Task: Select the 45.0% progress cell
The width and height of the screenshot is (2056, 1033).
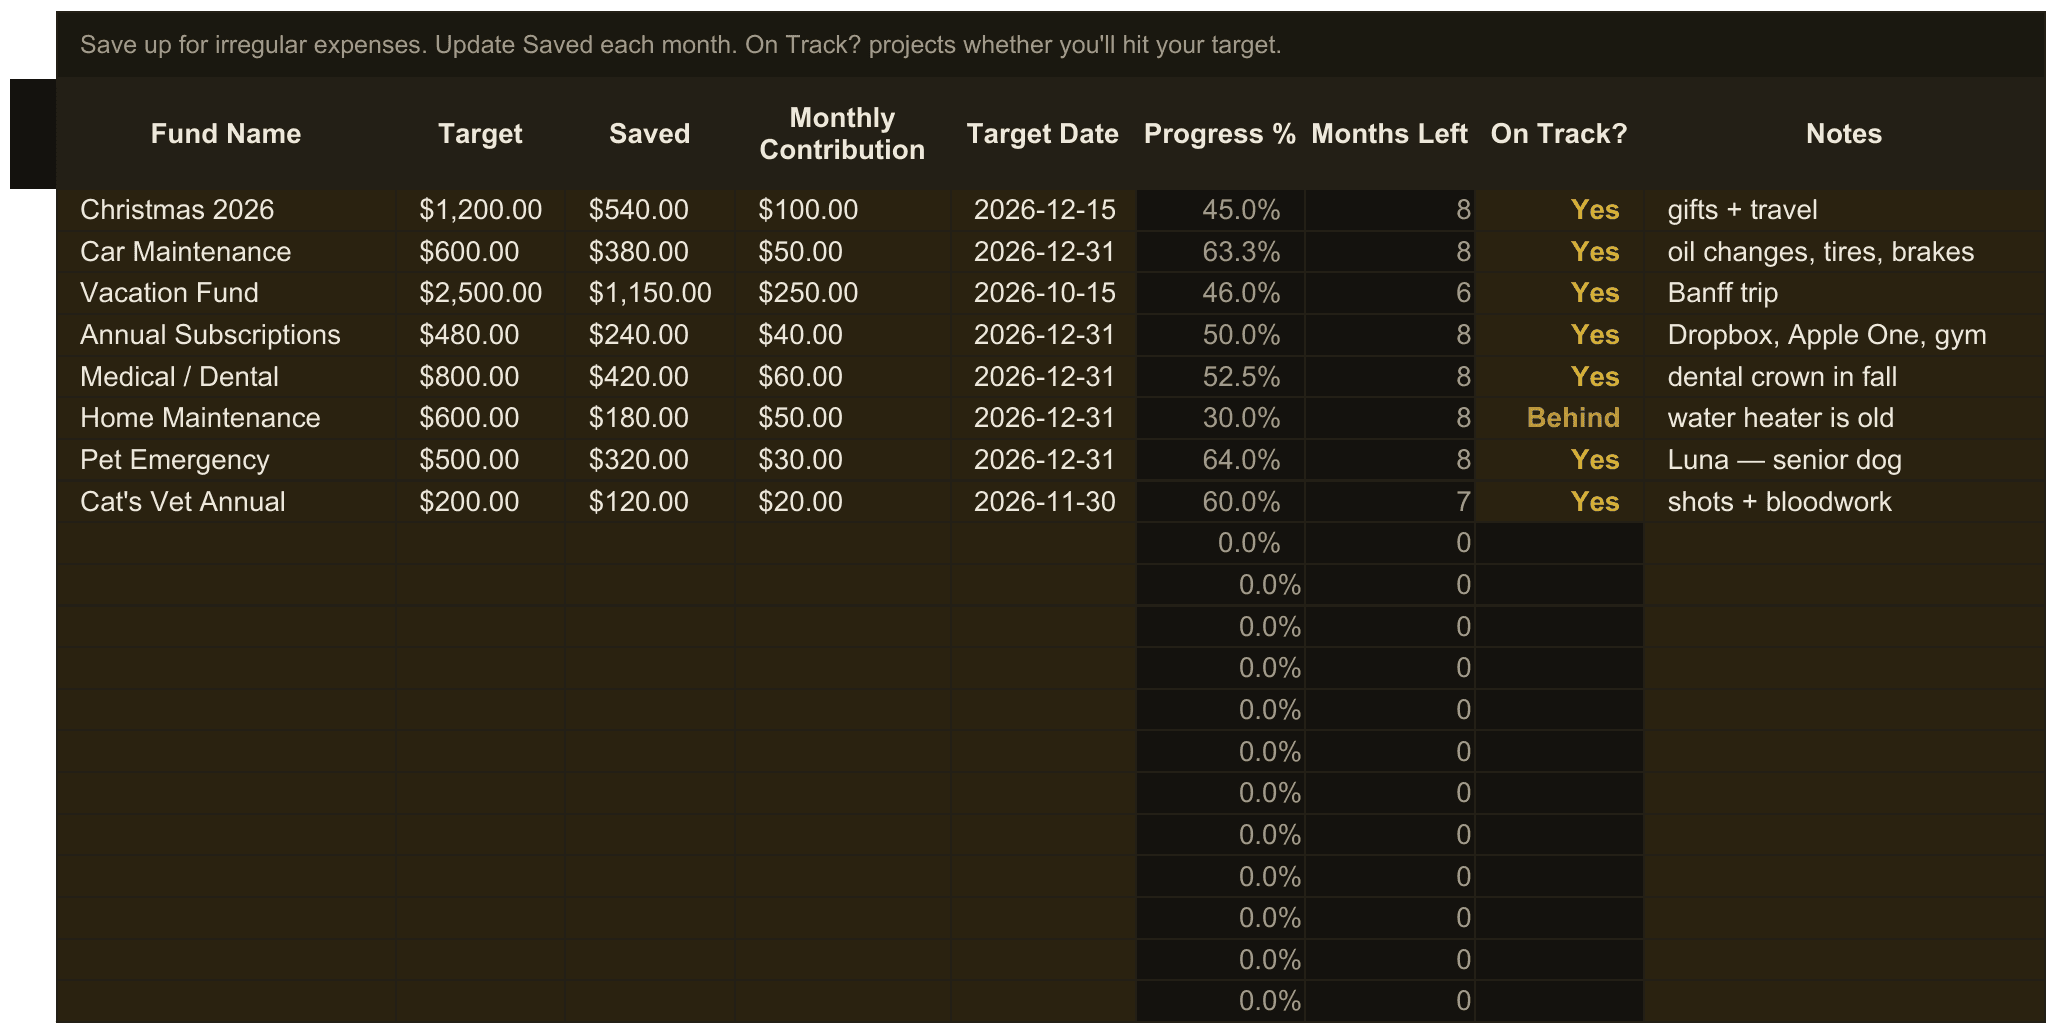Action: pyautogui.click(x=1220, y=210)
